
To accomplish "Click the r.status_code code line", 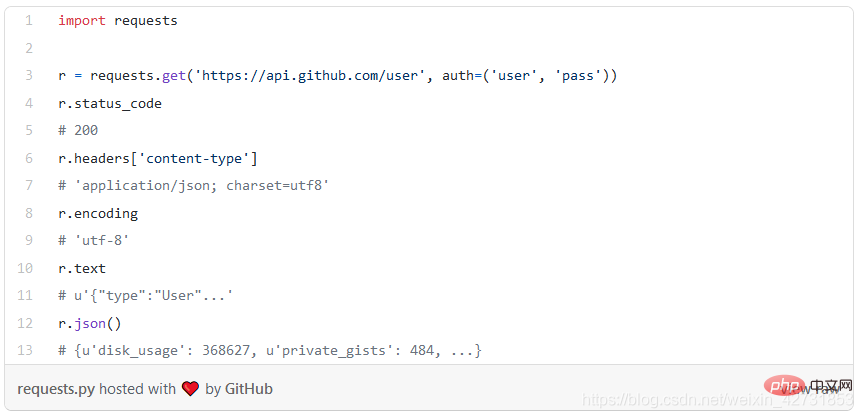I will [110, 103].
